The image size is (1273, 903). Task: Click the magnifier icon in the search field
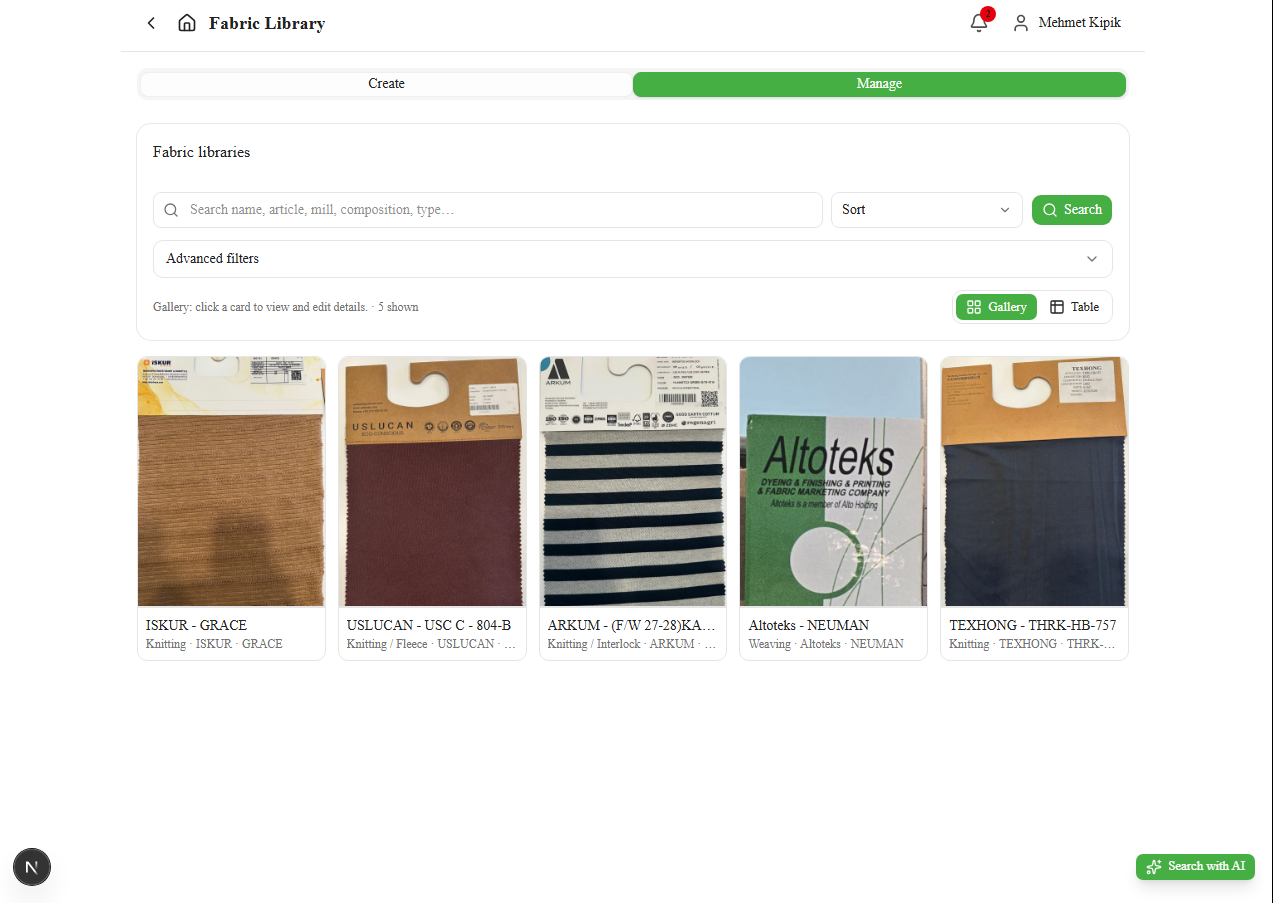pyautogui.click(x=171, y=210)
